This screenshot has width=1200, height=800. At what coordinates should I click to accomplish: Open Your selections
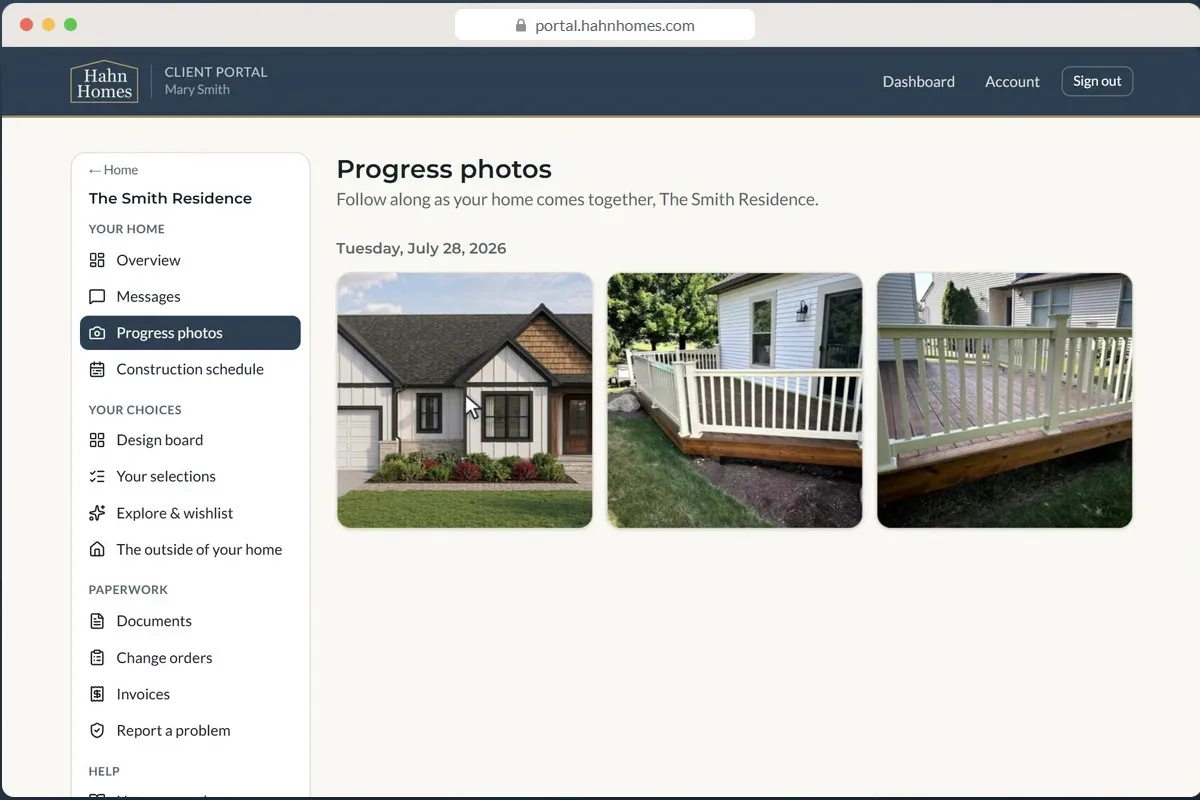click(190, 476)
